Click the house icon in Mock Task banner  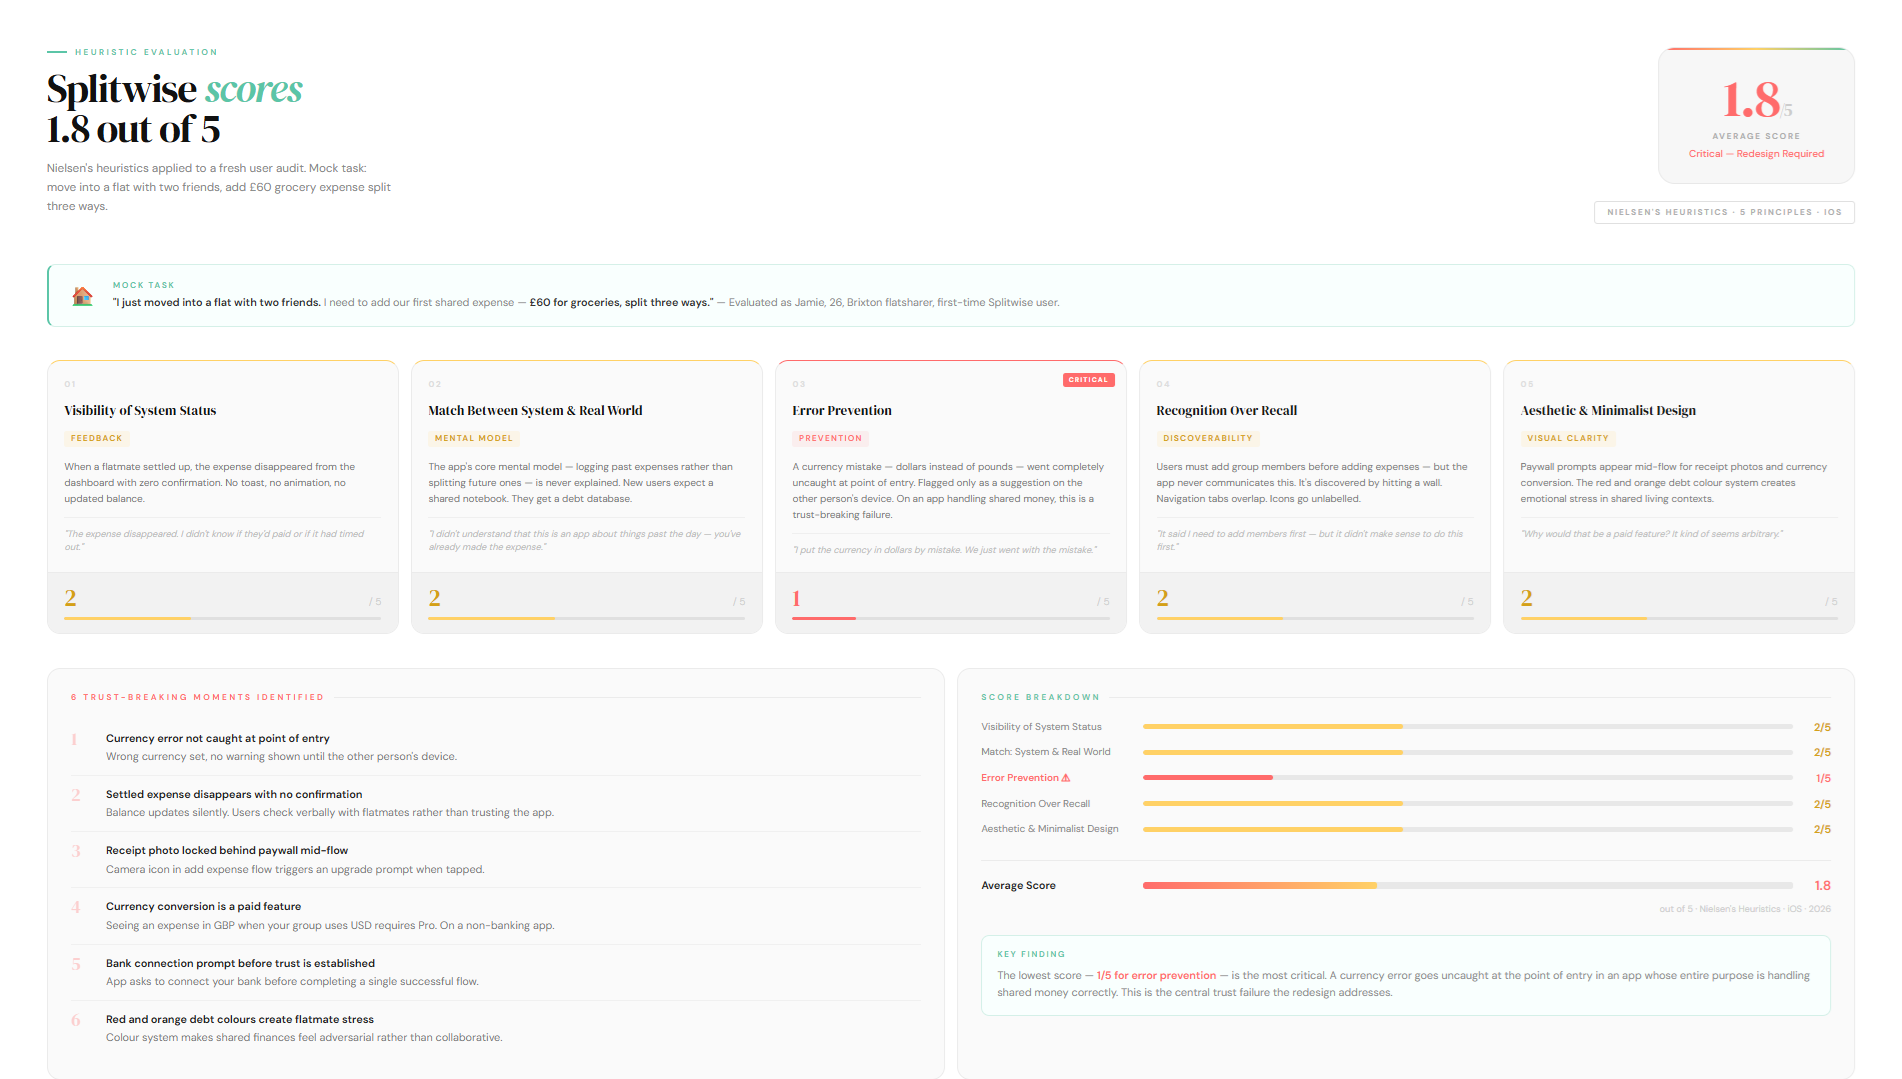(x=83, y=296)
